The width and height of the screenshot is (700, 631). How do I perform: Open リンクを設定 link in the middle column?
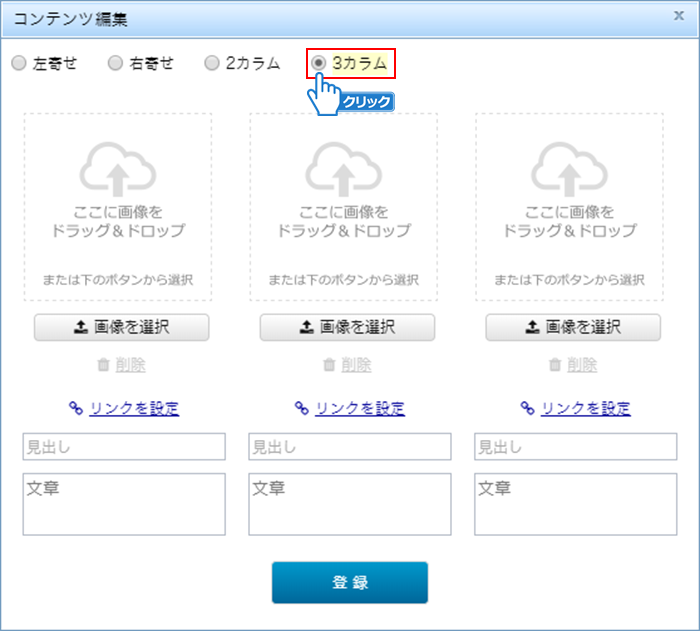point(360,408)
